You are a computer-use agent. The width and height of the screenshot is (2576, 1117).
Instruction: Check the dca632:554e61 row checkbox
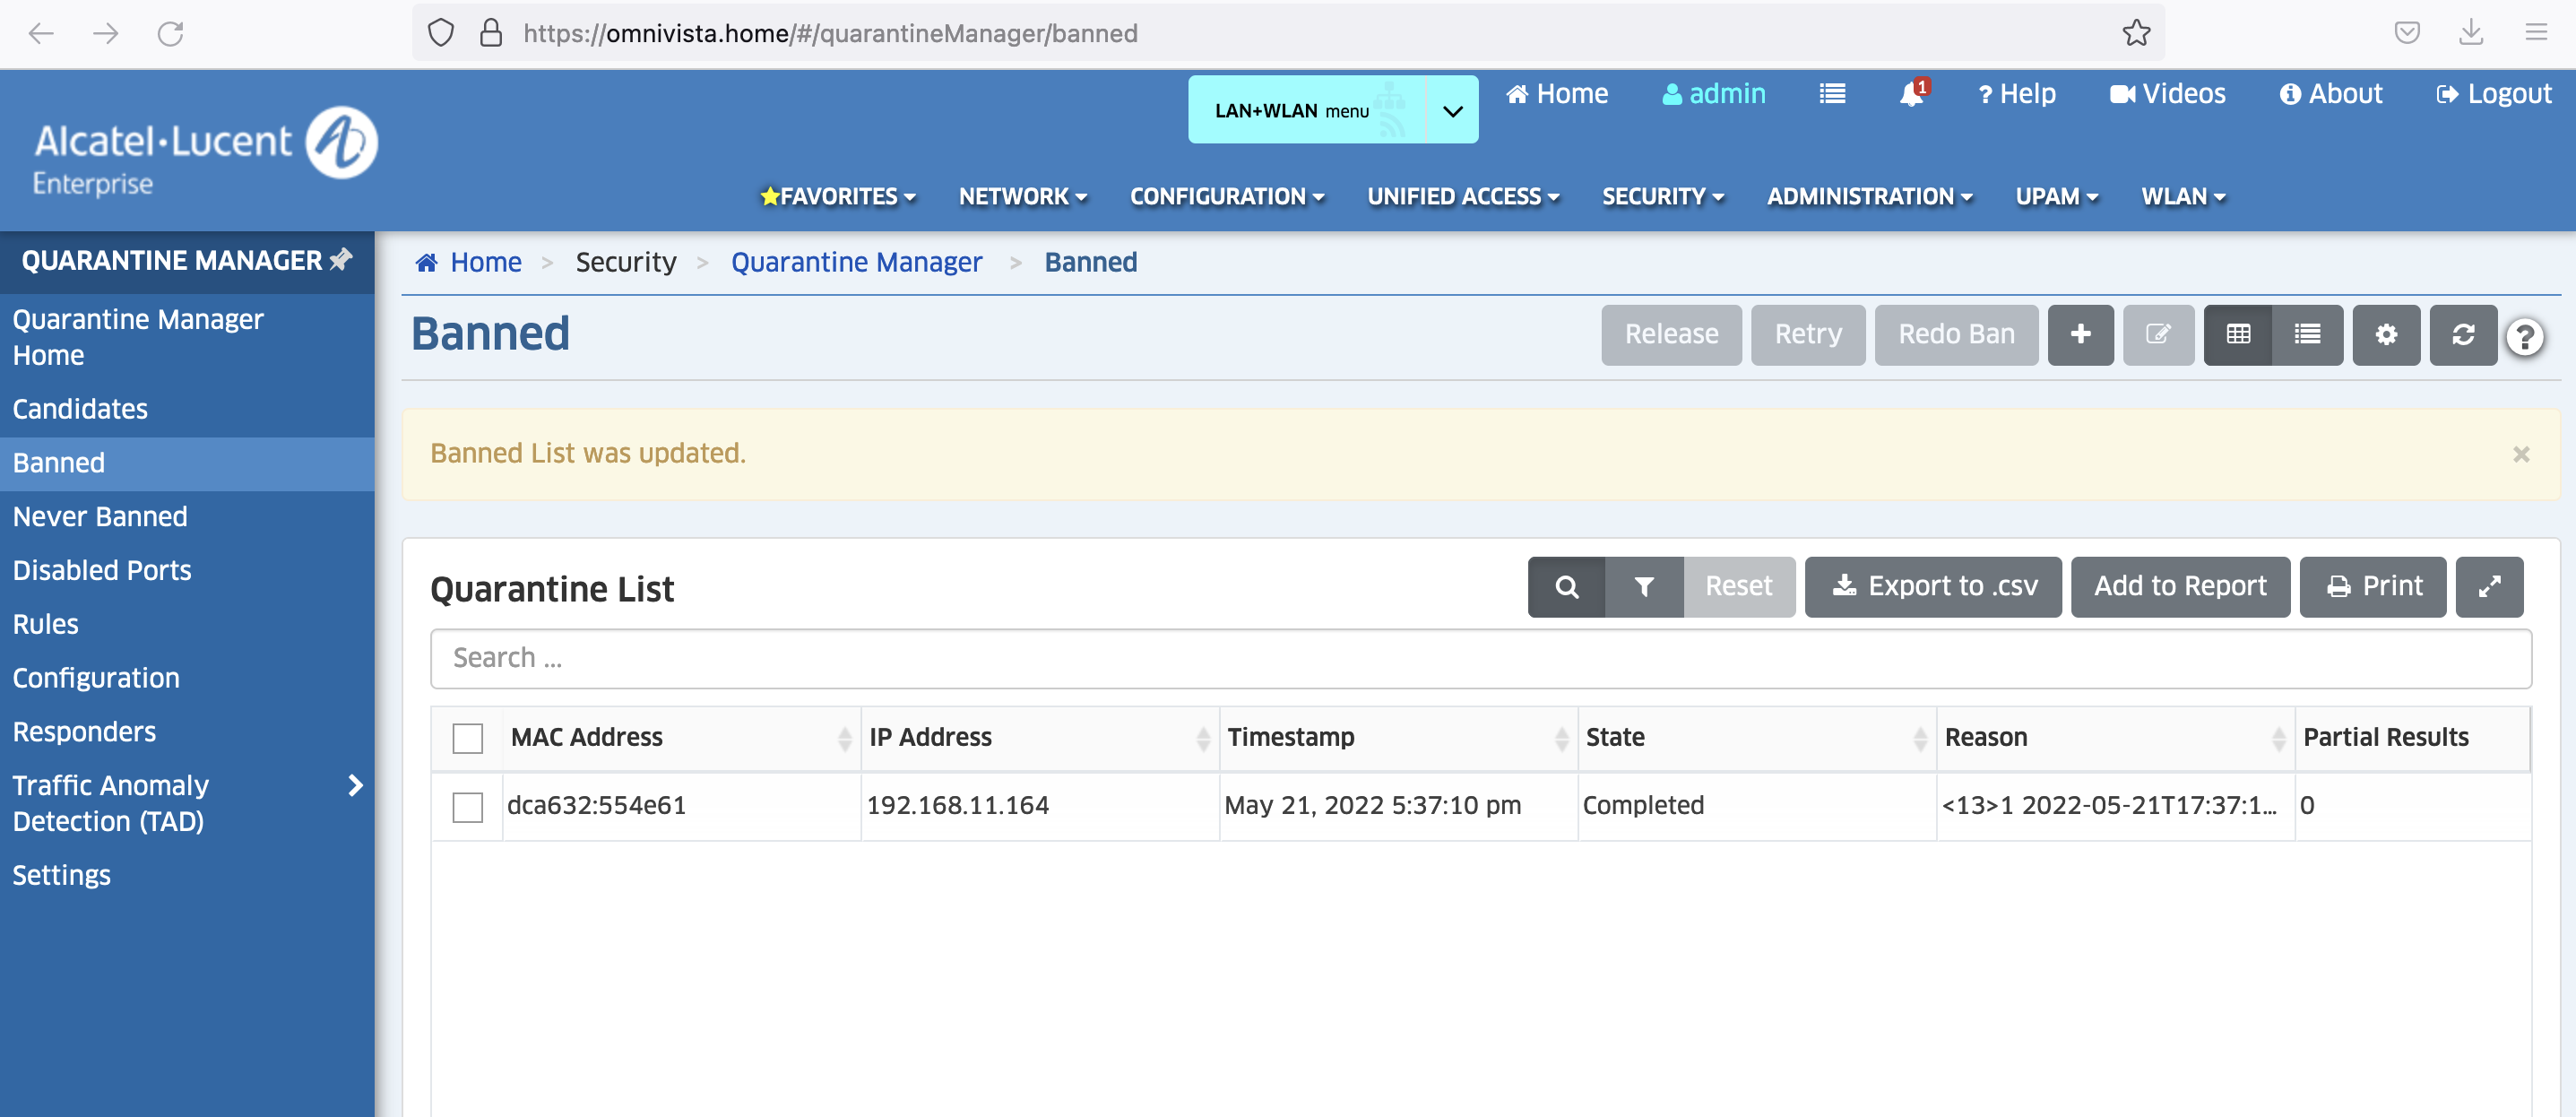(x=467, y=806)
